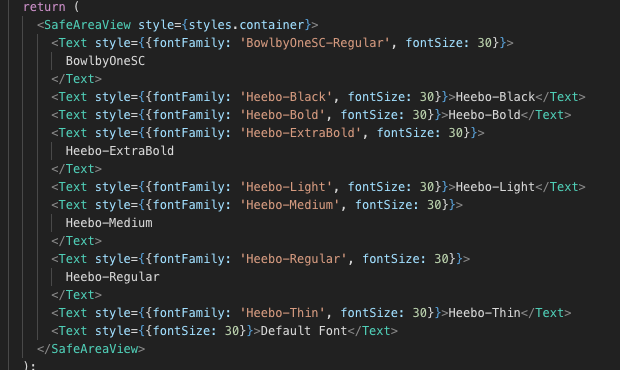Image resolution: width=620 pixels, height=370 pixels.
Task: Click styles.container in the style prop
Action: click(246, 25)
